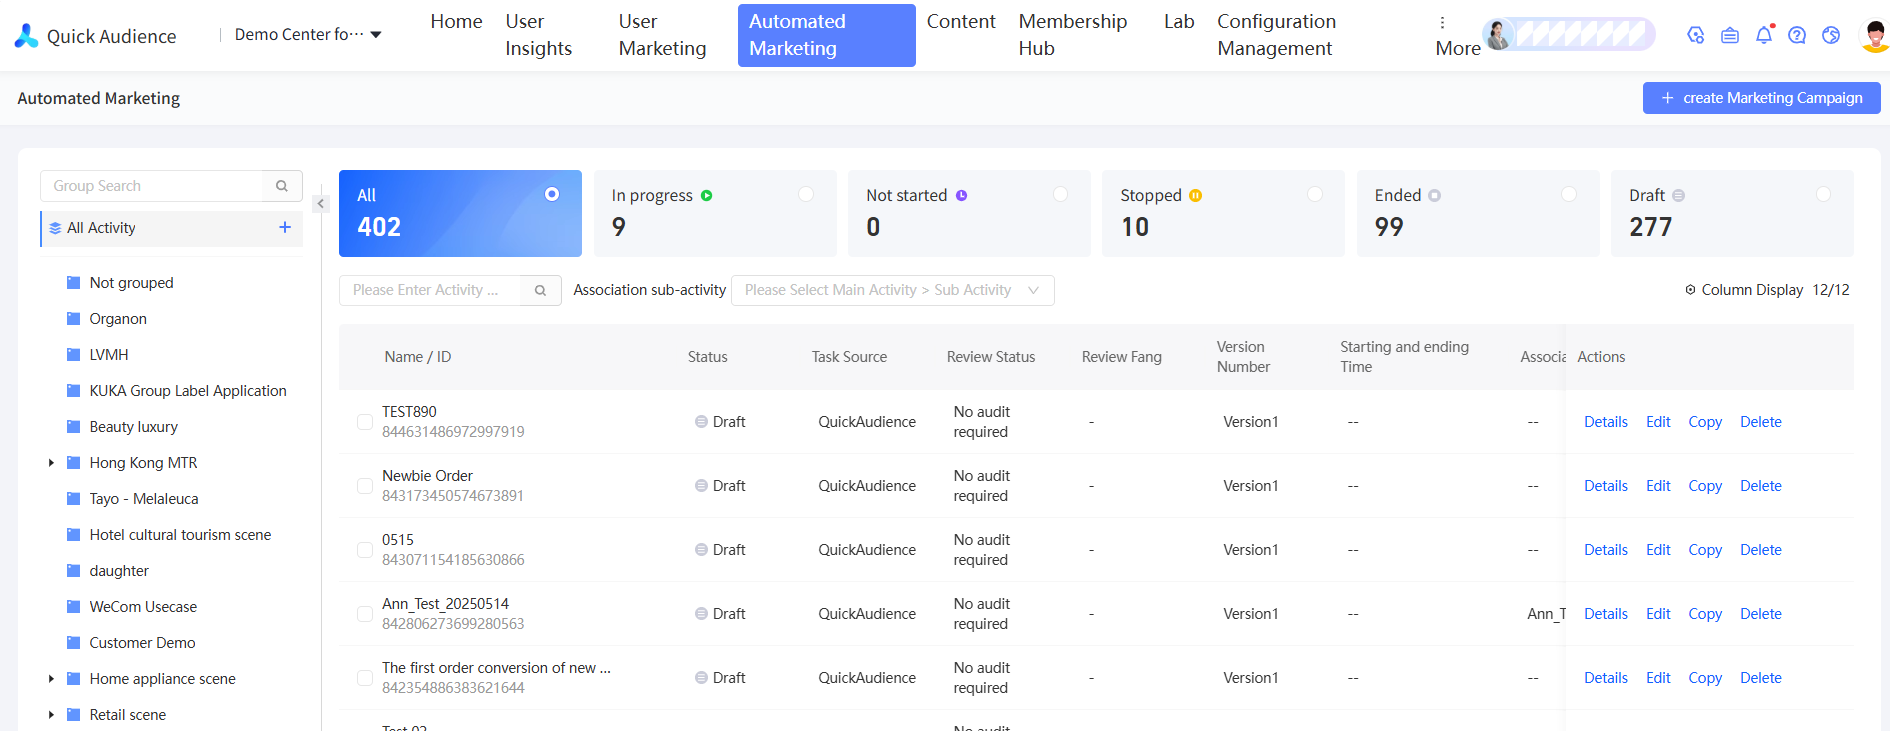Click the user profile avatar
1890x732 pixels.
coord(1874,36)
